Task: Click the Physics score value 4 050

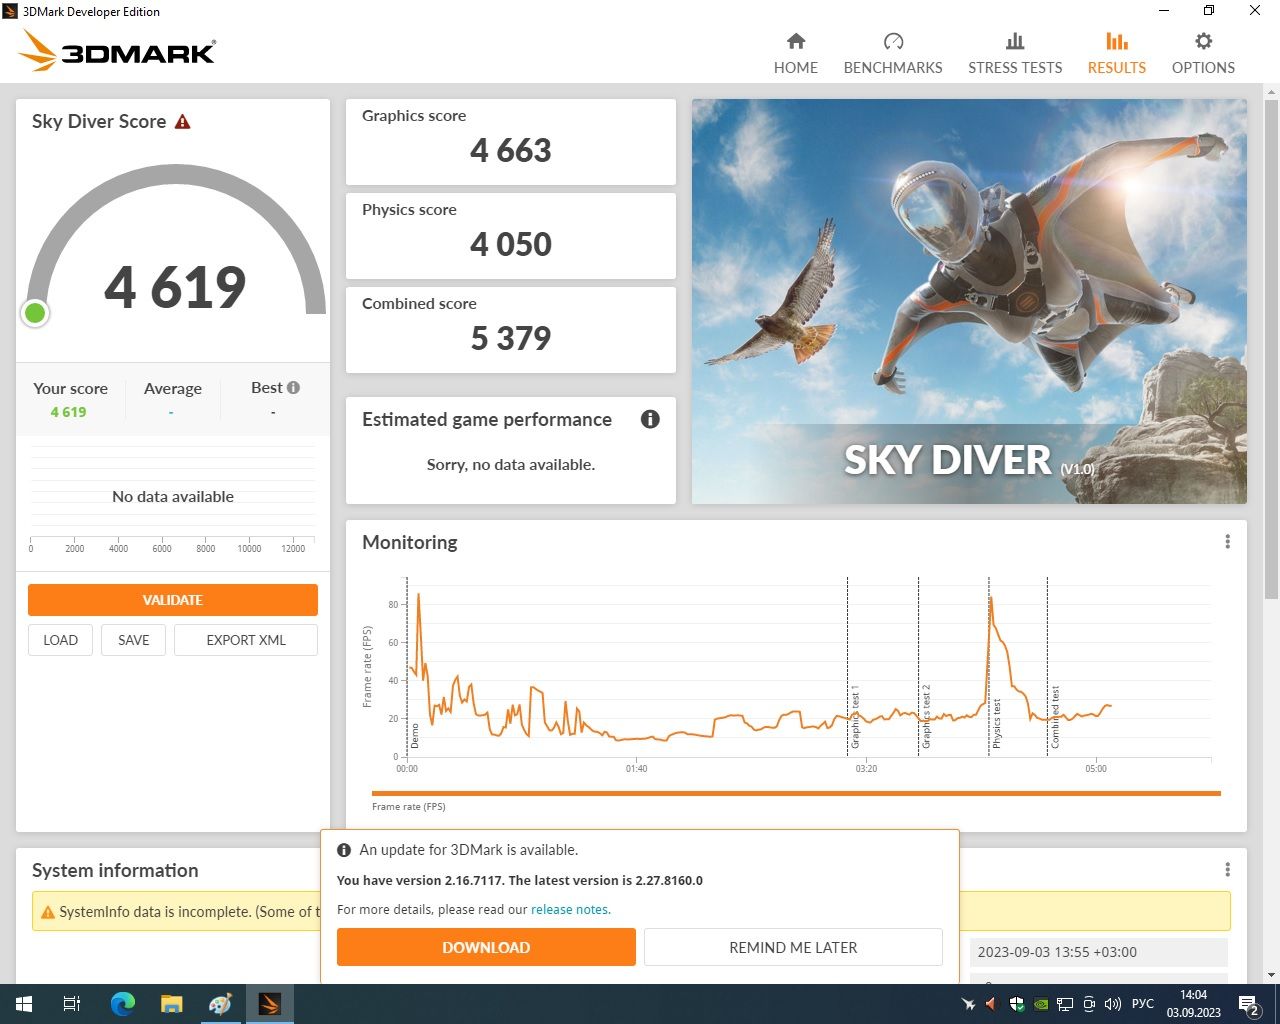Action: 511,245
